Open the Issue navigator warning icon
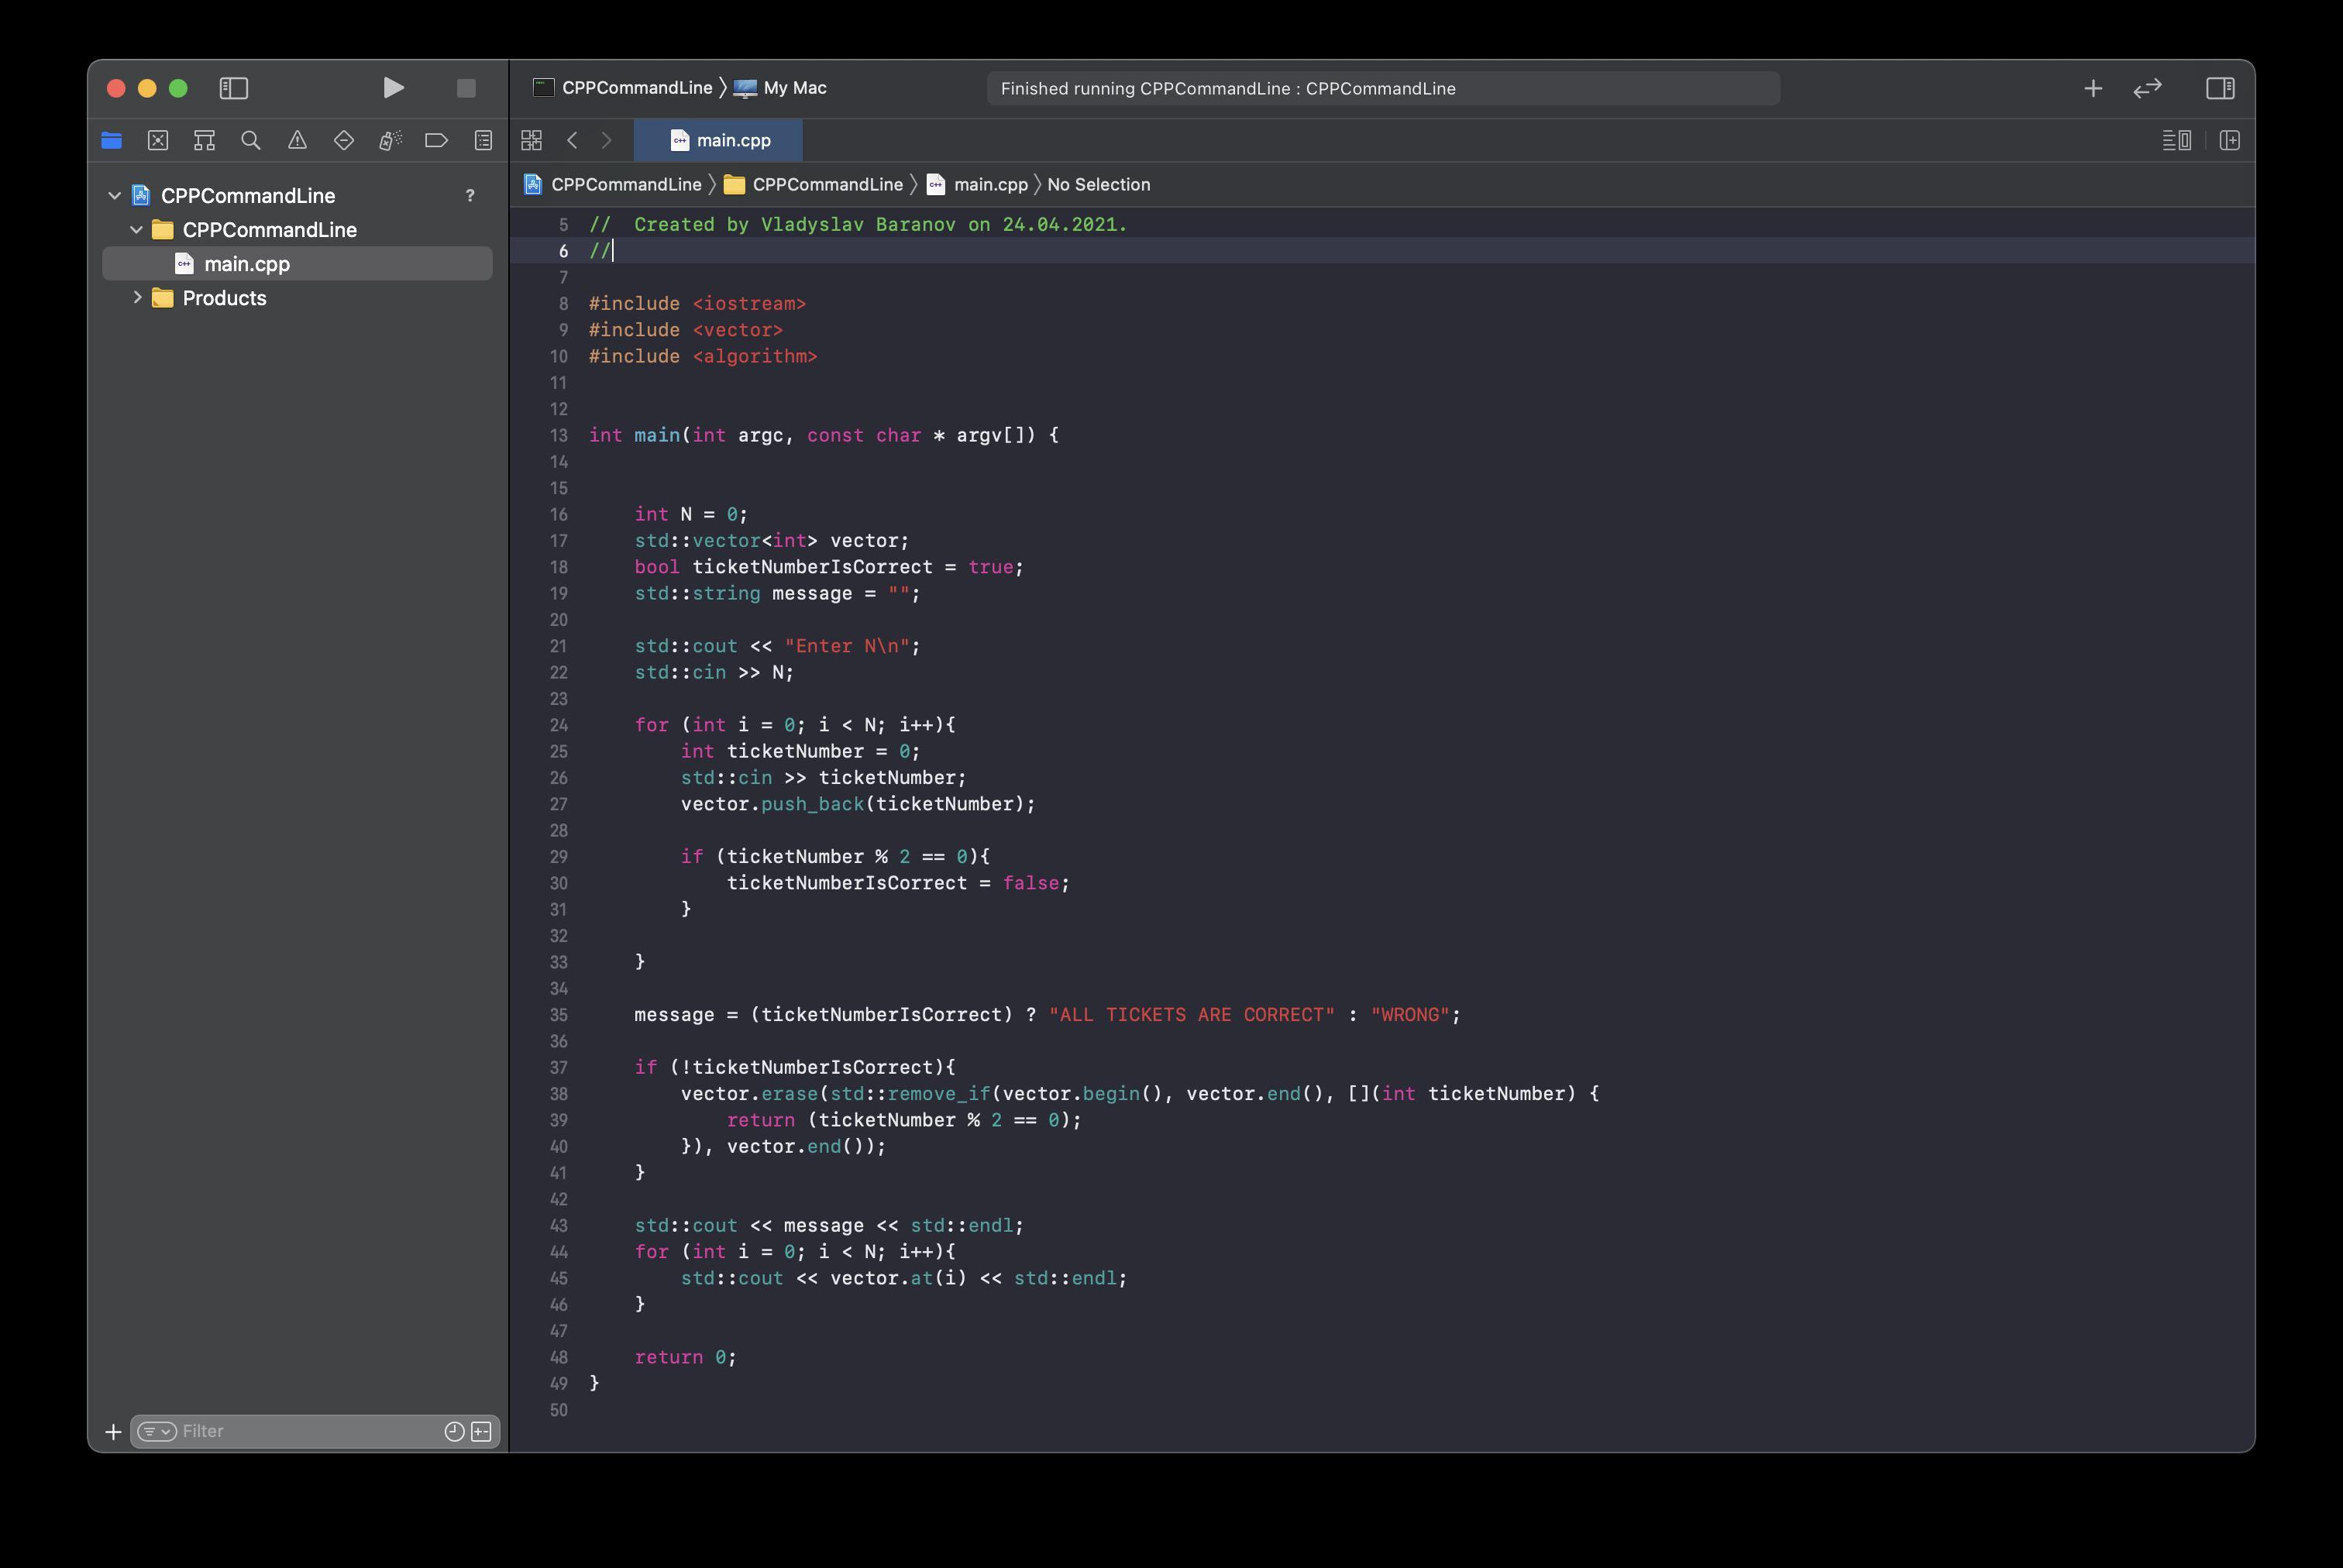Screen dimensions: 2343x1568 (x=297, y=141)
